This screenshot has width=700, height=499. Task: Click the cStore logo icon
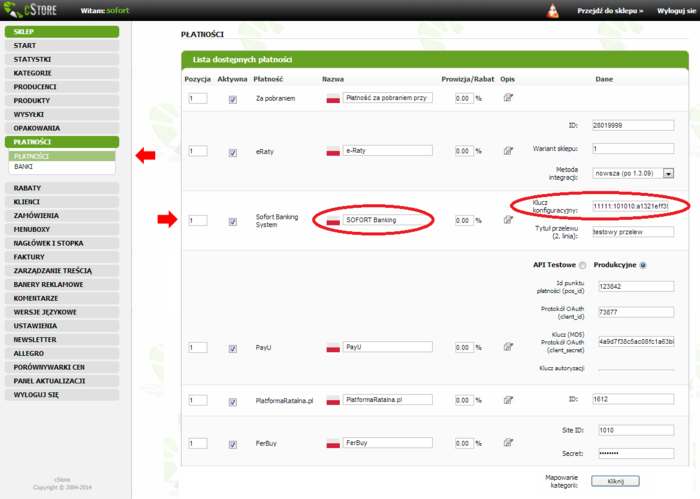pyautogui.click(x=12, y=9)
